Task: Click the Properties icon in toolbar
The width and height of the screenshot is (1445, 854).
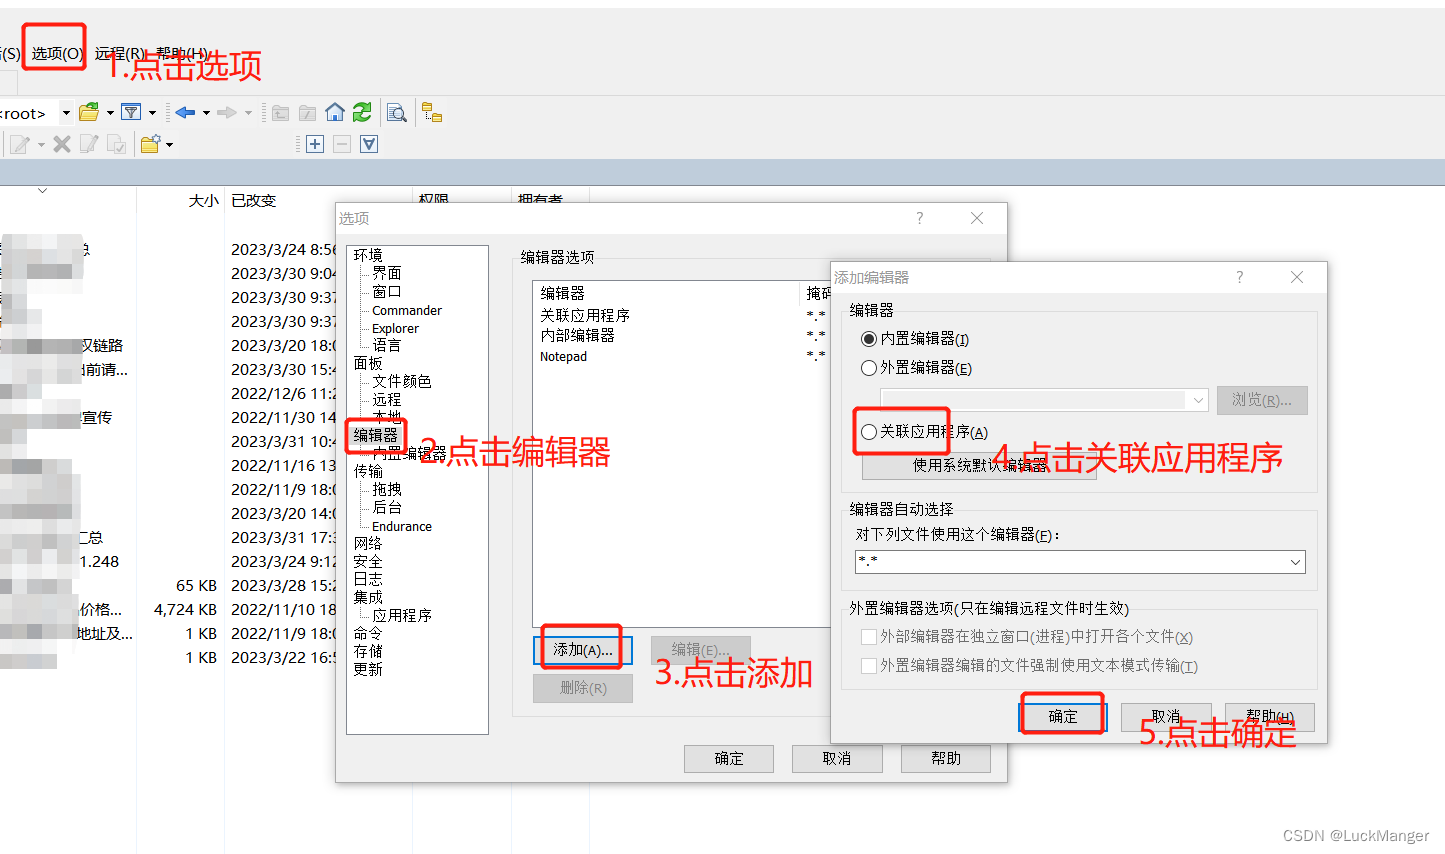Action: click(117, 145)
